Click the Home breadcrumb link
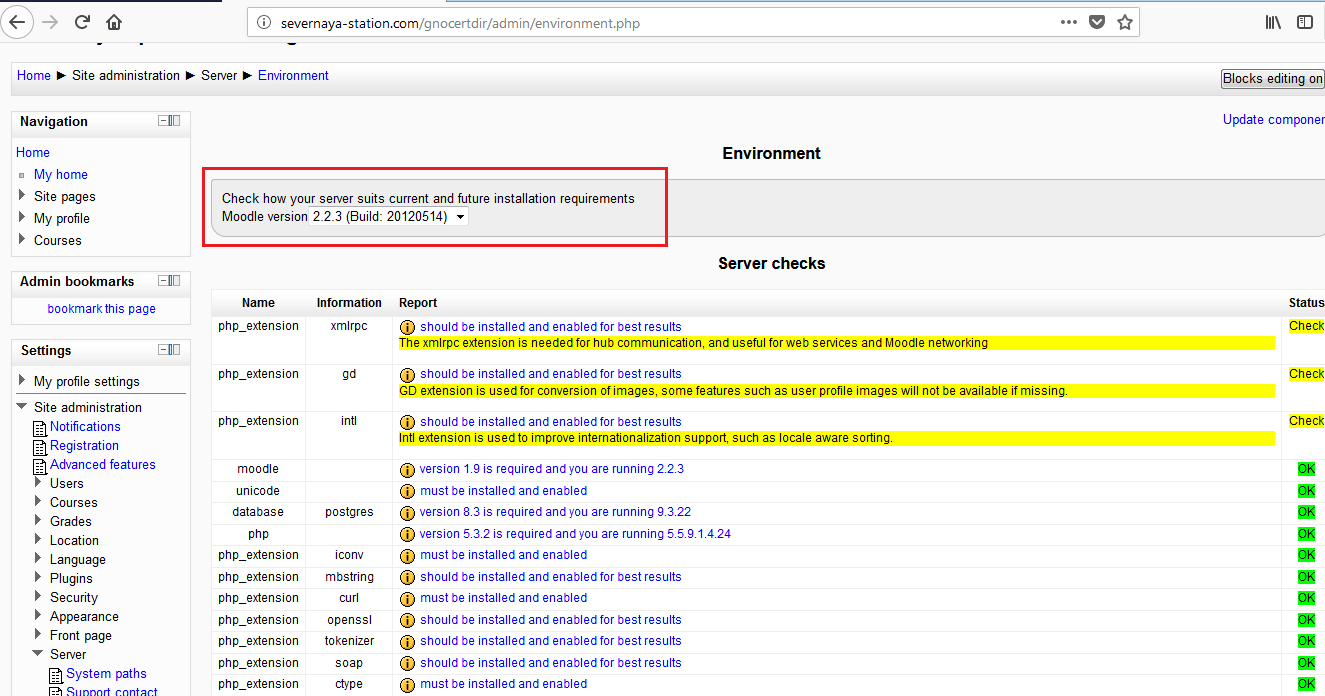 tap(33, 76)
